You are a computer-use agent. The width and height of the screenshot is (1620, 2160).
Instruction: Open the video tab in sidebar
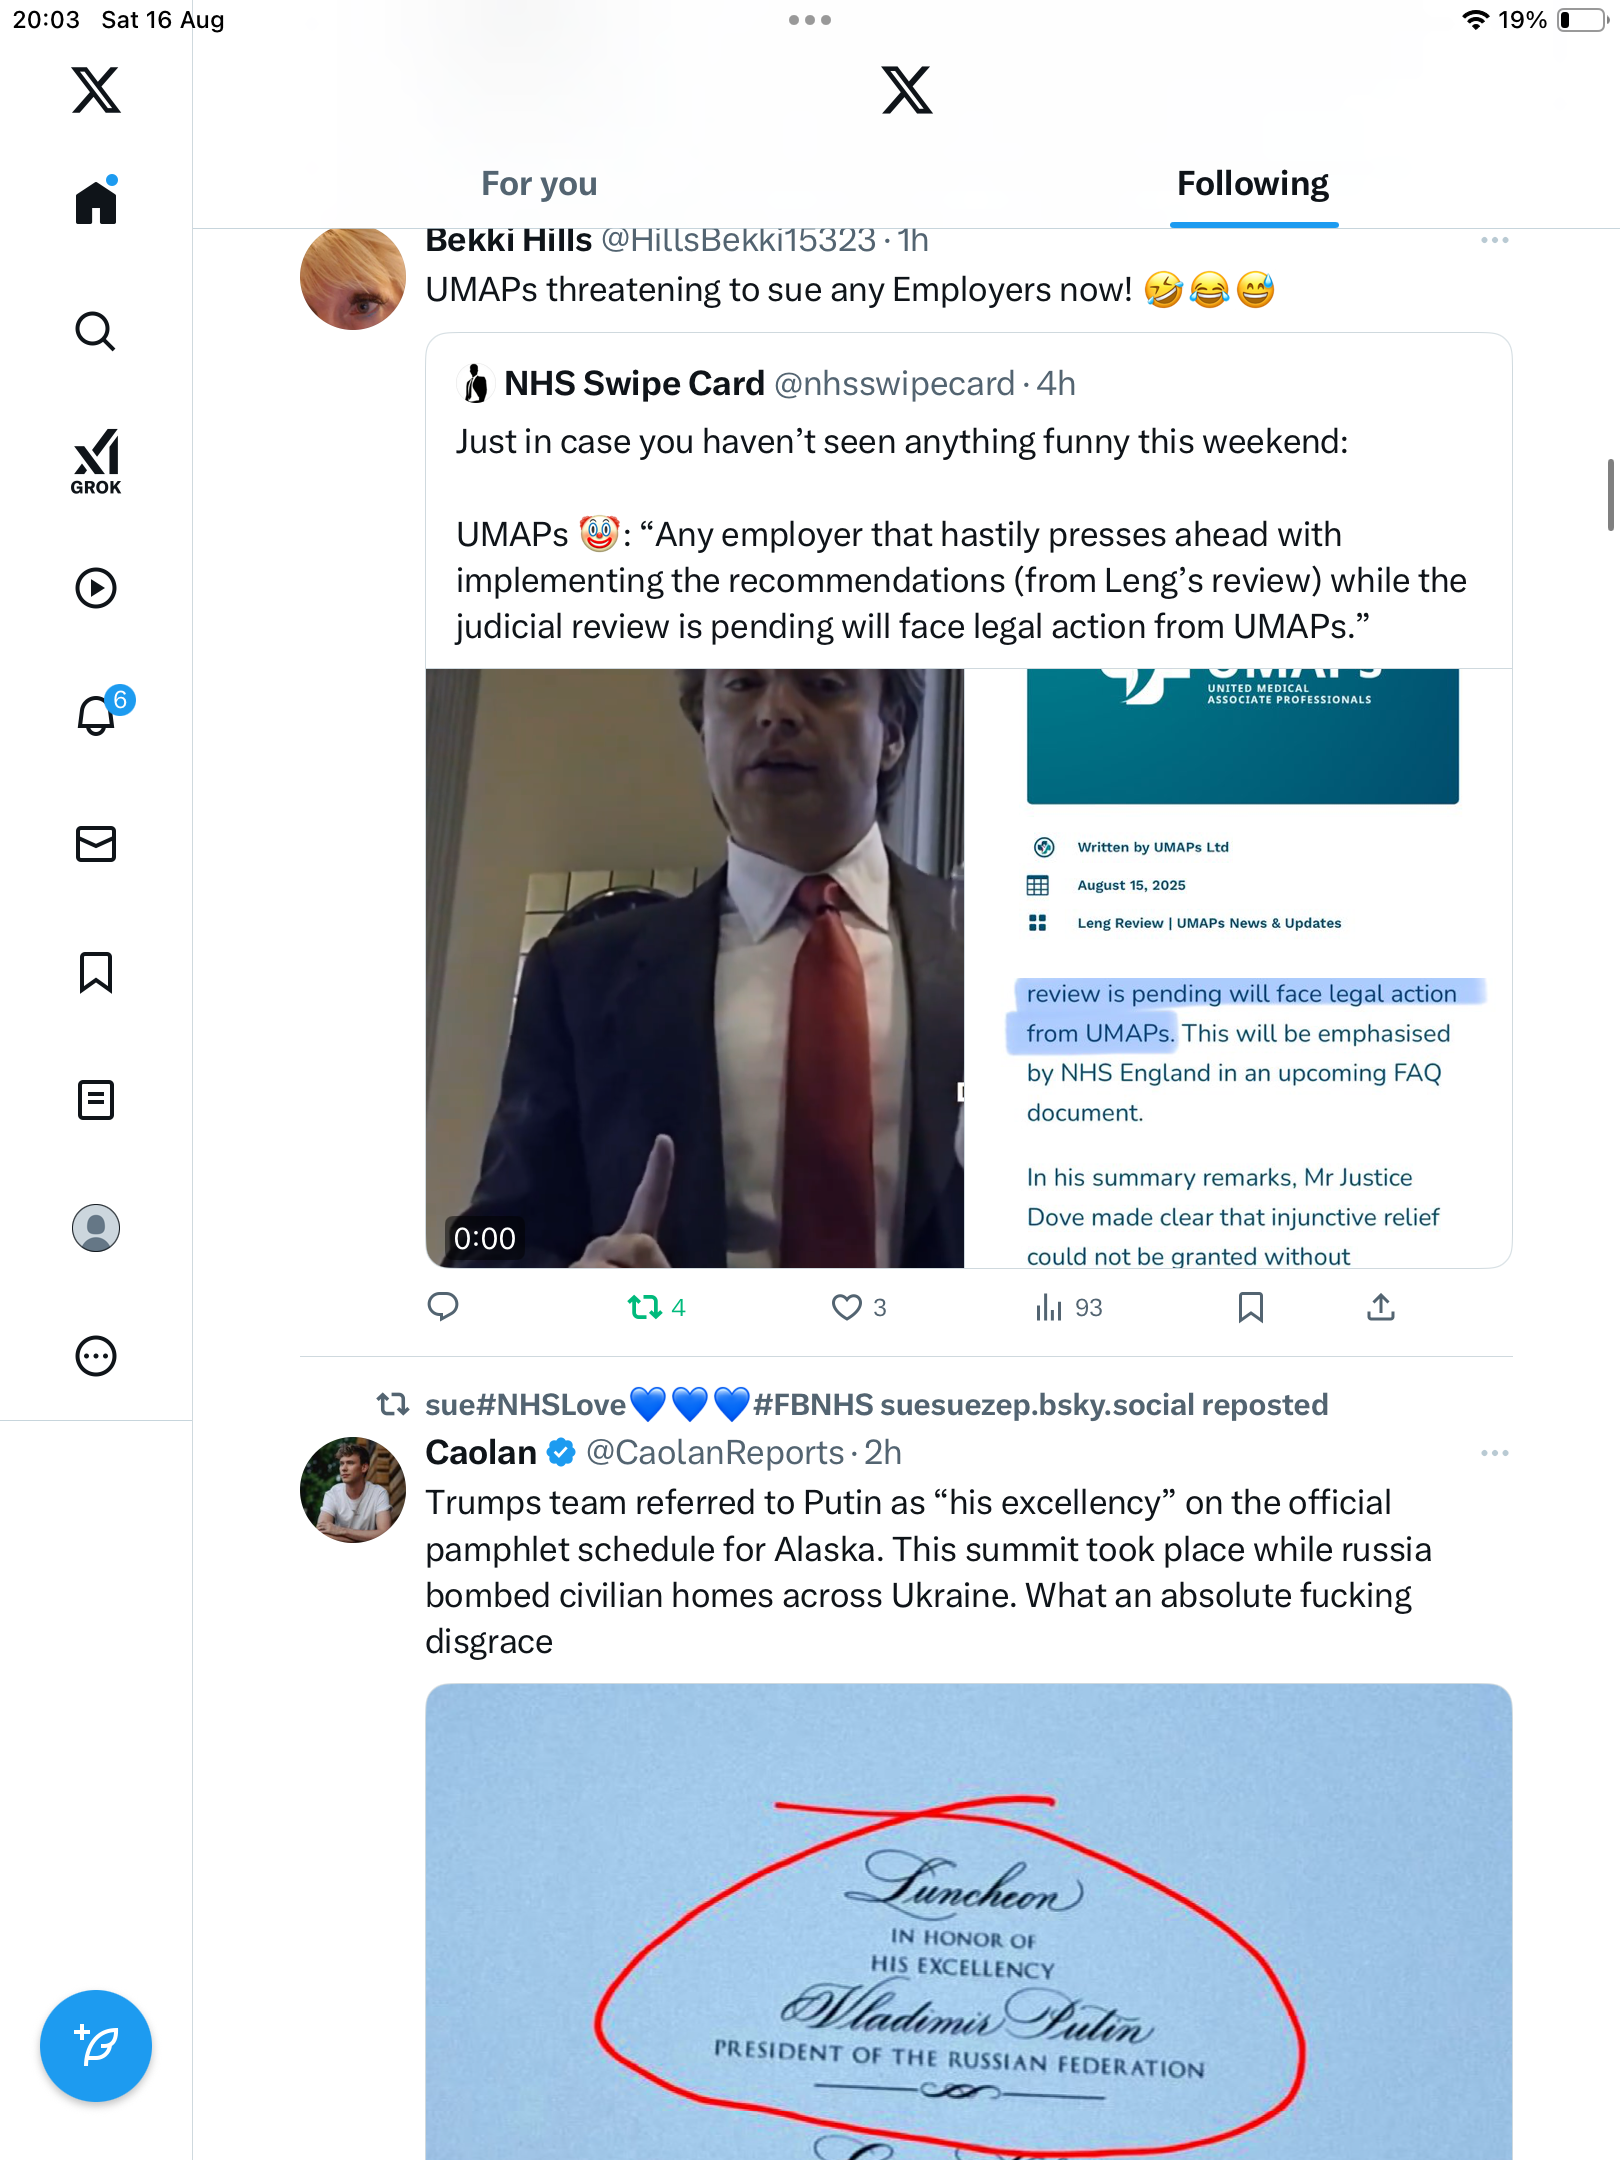tap(96, 588)
